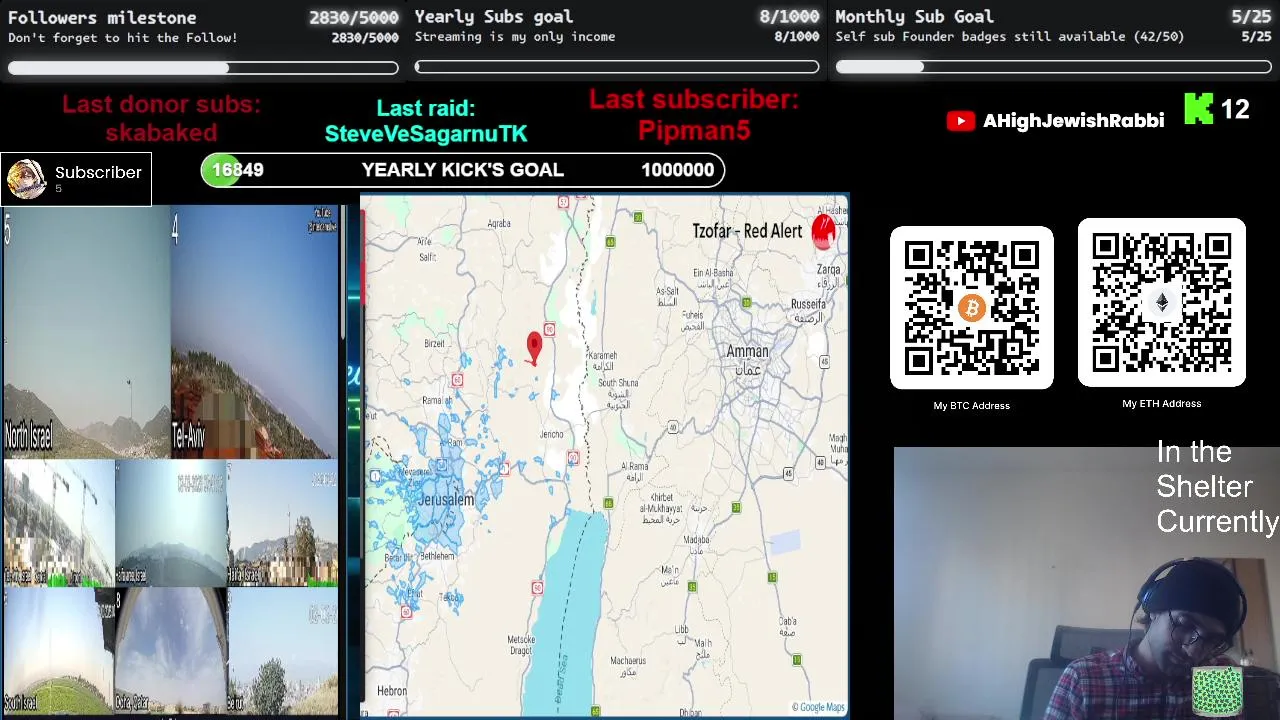
Task: Click the Karameh label on the map
Action: pos(602,355)
